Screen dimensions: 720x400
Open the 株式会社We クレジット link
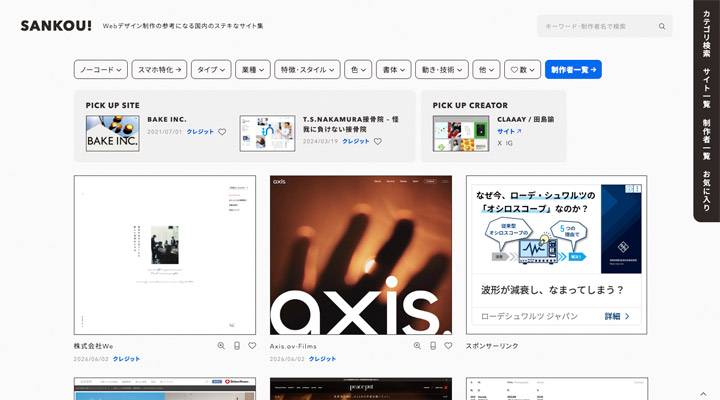126,359
